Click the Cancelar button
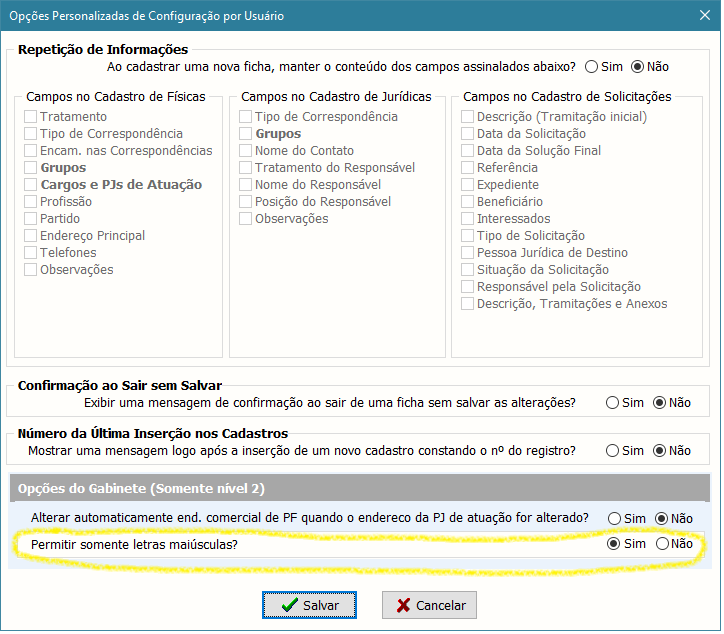Viewport: 724px width, 634px height. [429, 605]
